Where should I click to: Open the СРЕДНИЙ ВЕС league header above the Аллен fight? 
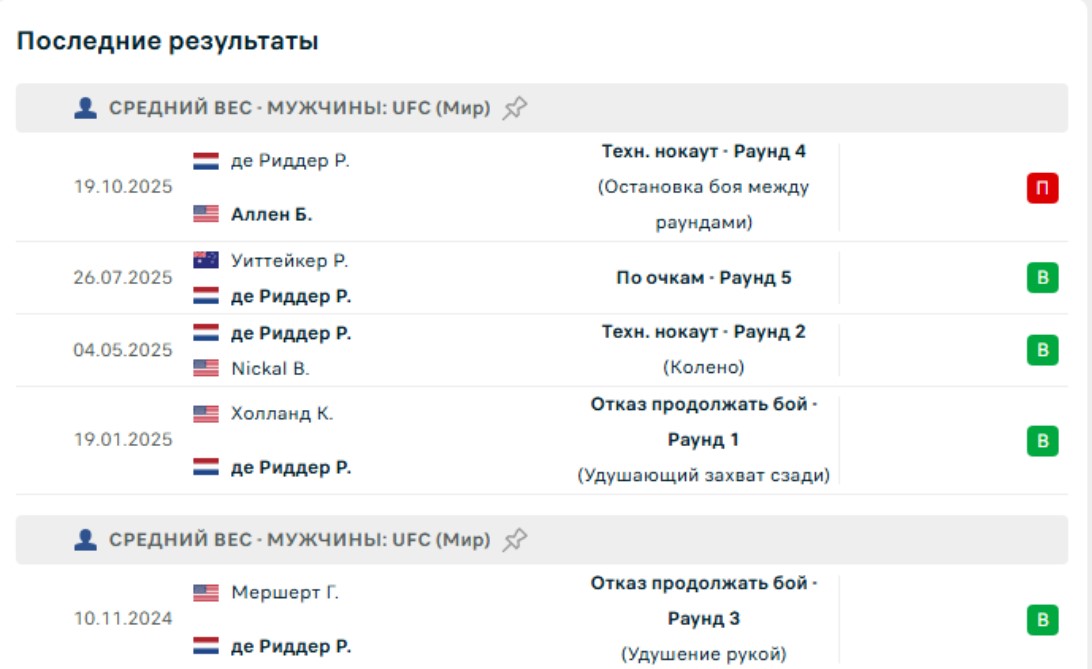pyautogui.click(x=299, y=108)
